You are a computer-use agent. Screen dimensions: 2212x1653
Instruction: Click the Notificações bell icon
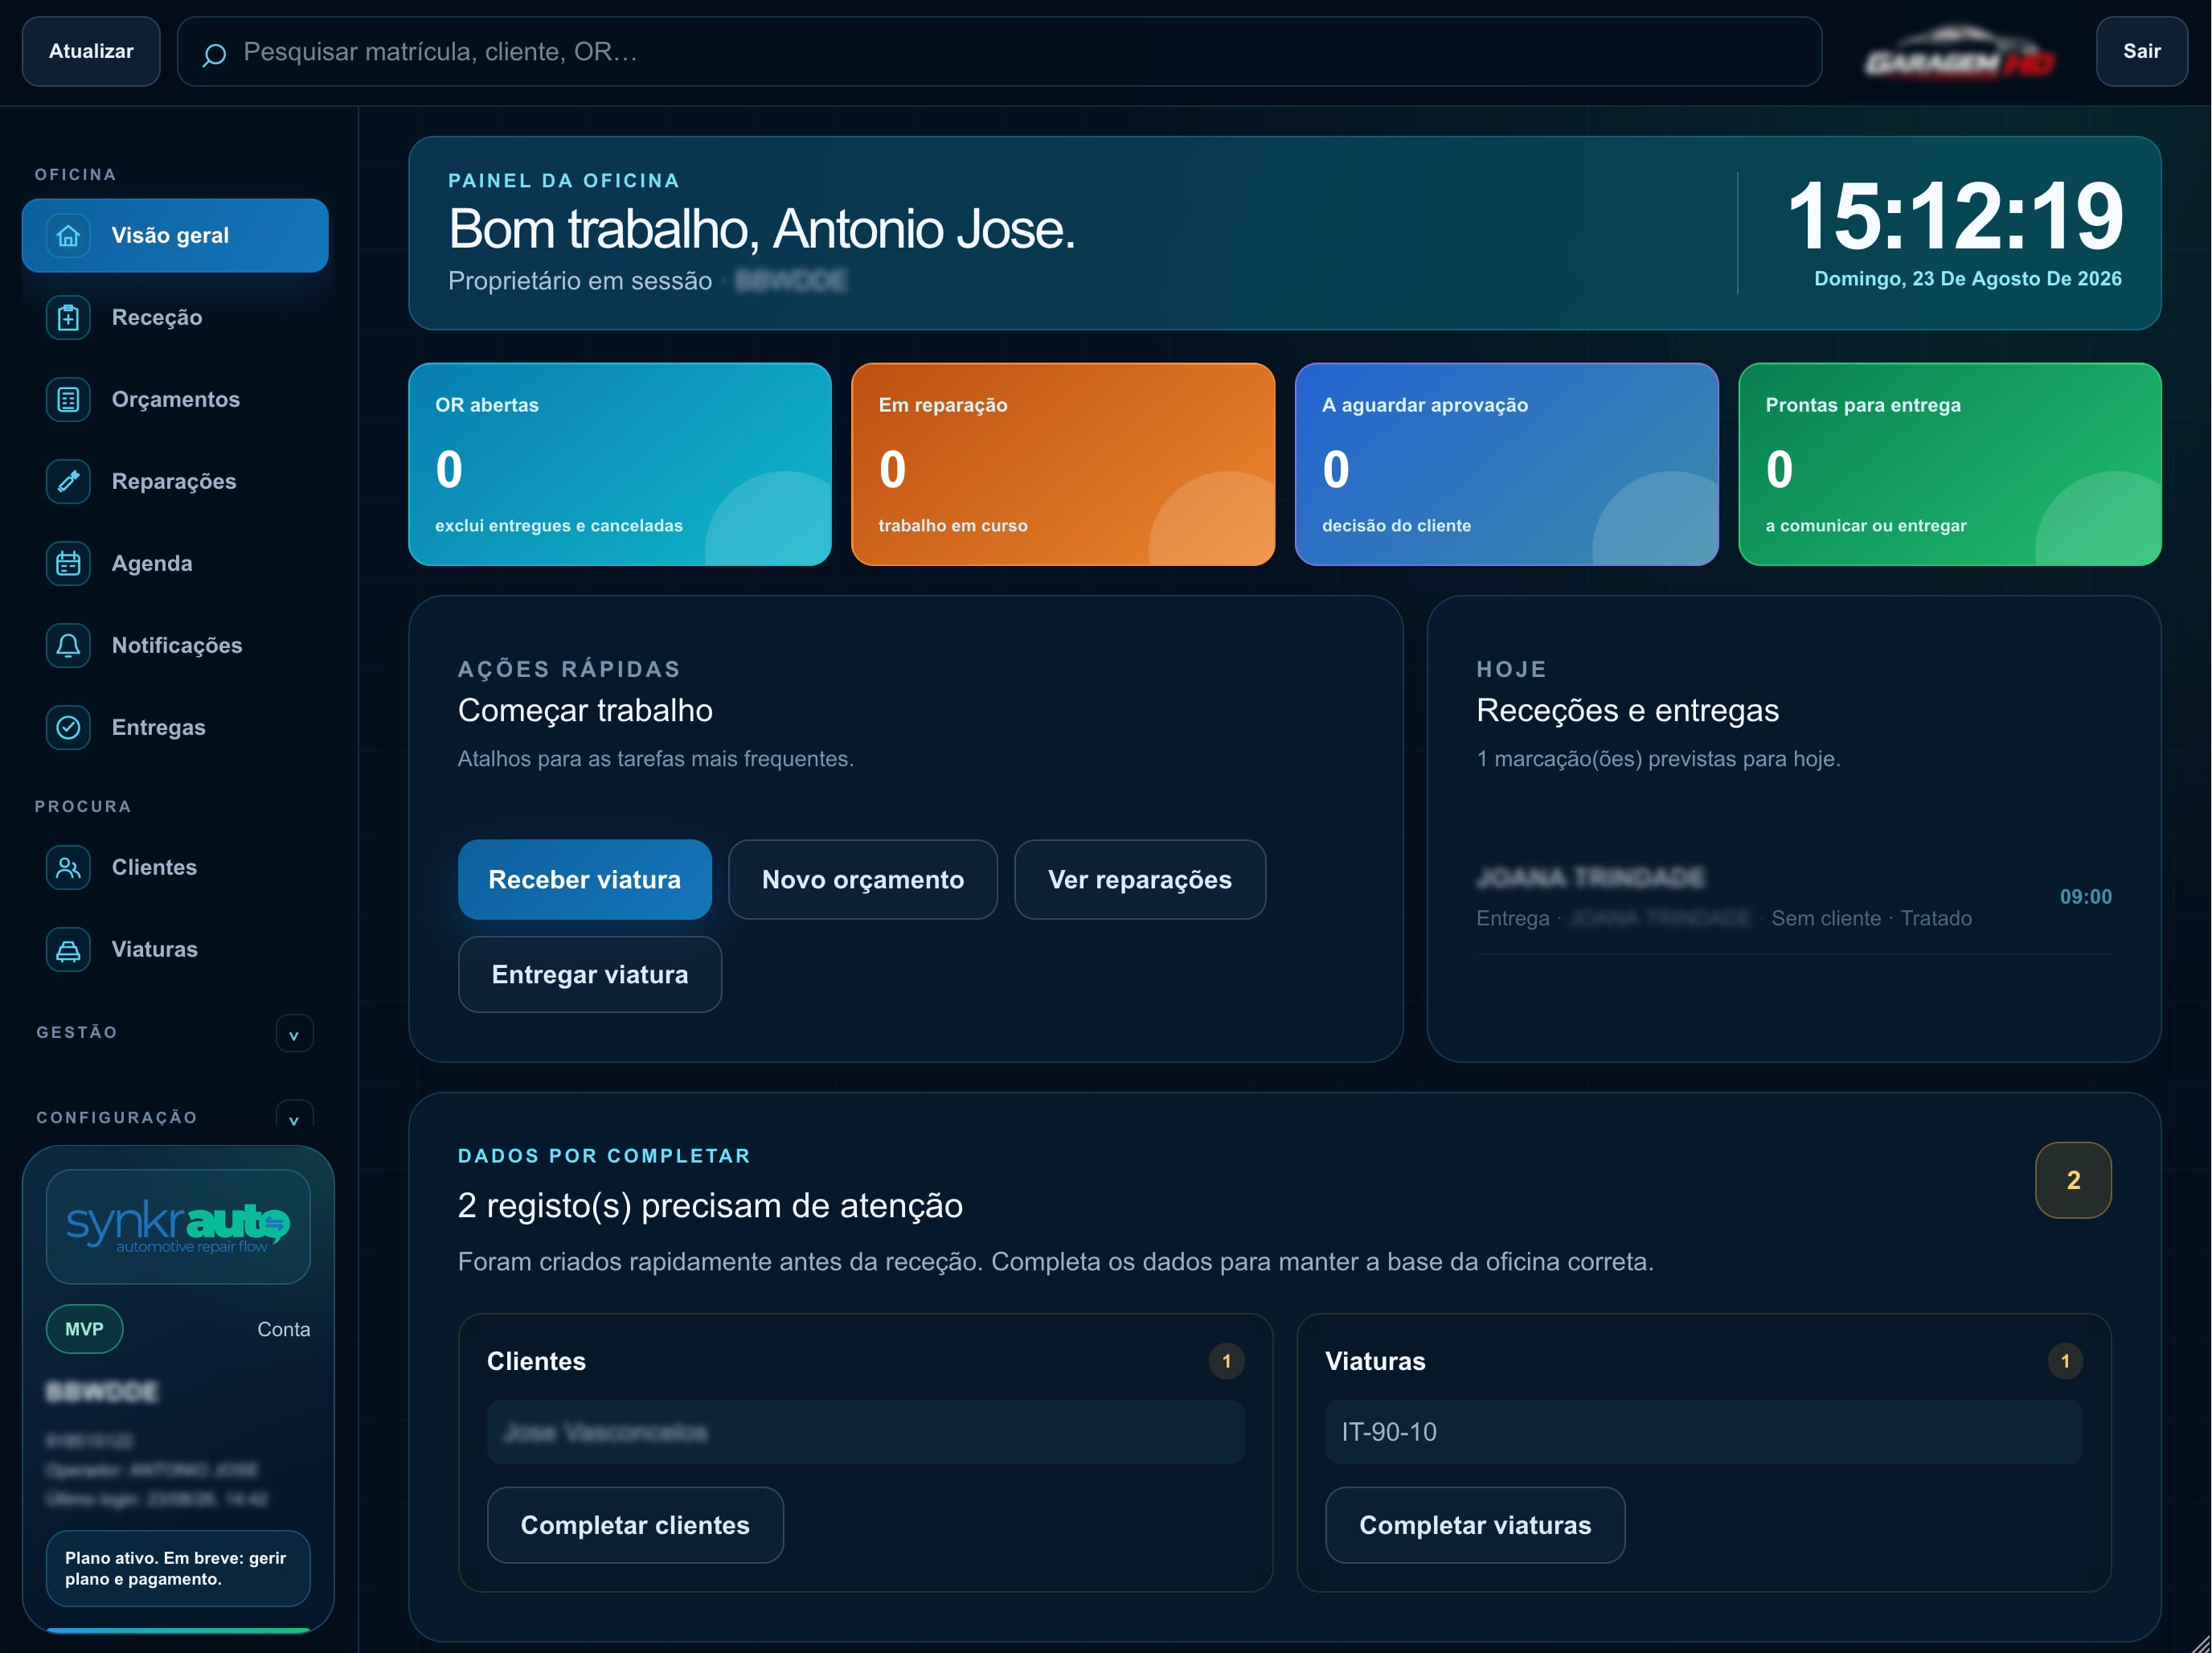coord(68,645)
